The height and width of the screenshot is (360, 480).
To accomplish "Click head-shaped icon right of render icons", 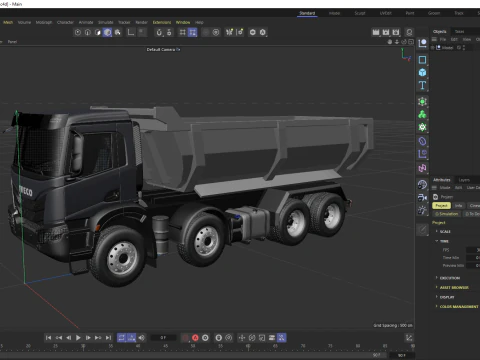I will 409,32.
